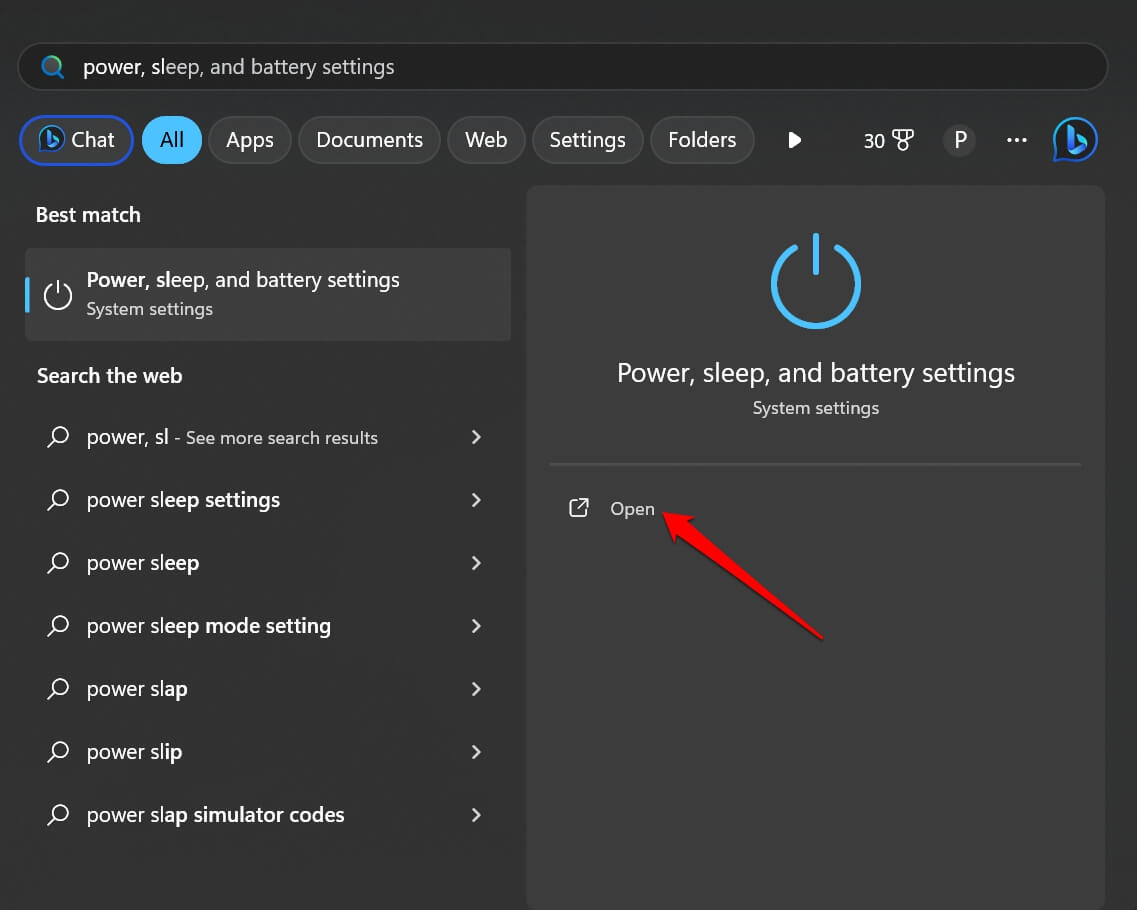Switch to the Apps filter
The width and height of the screenshot is (1137, 910).
click(249, 140)
